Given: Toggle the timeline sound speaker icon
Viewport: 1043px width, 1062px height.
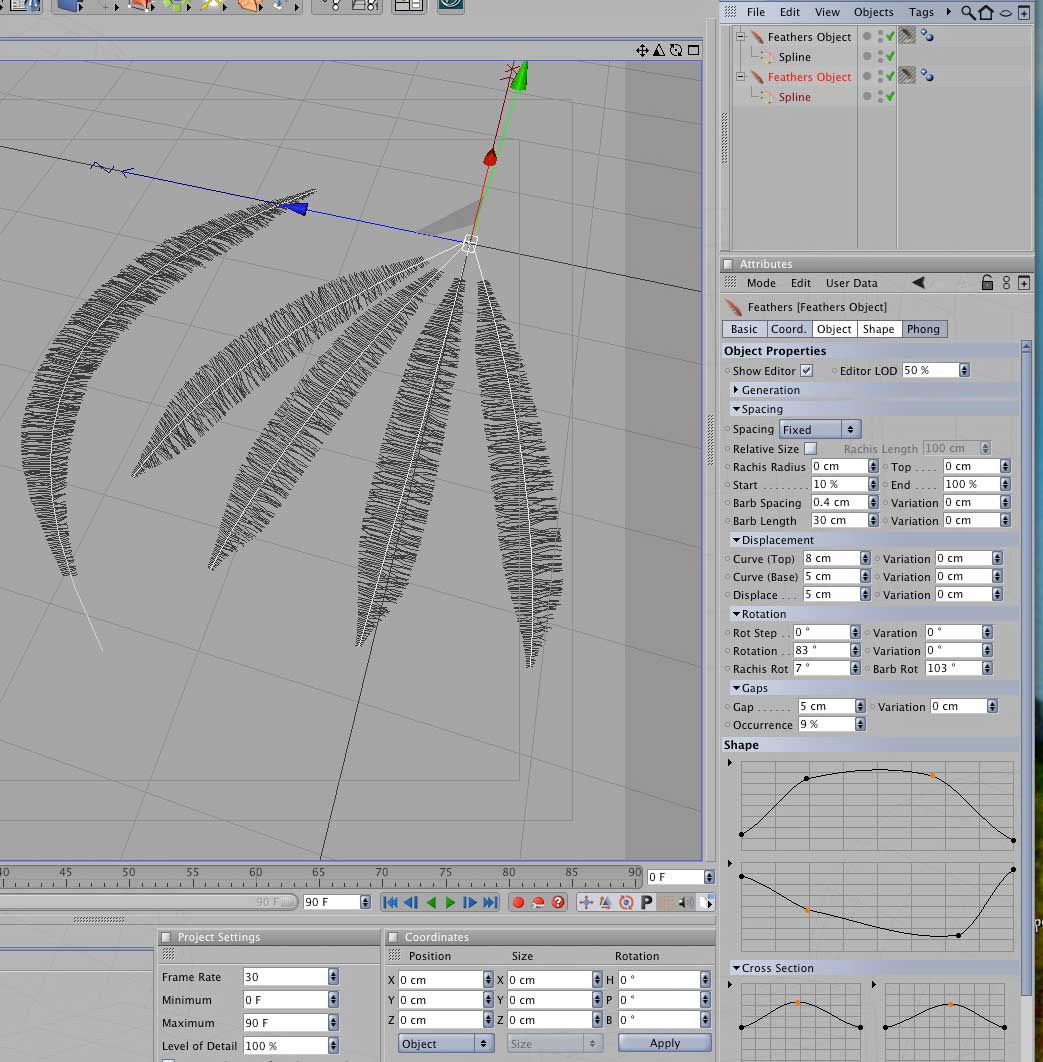Looking at the screenshot, I should coord(686,902).
